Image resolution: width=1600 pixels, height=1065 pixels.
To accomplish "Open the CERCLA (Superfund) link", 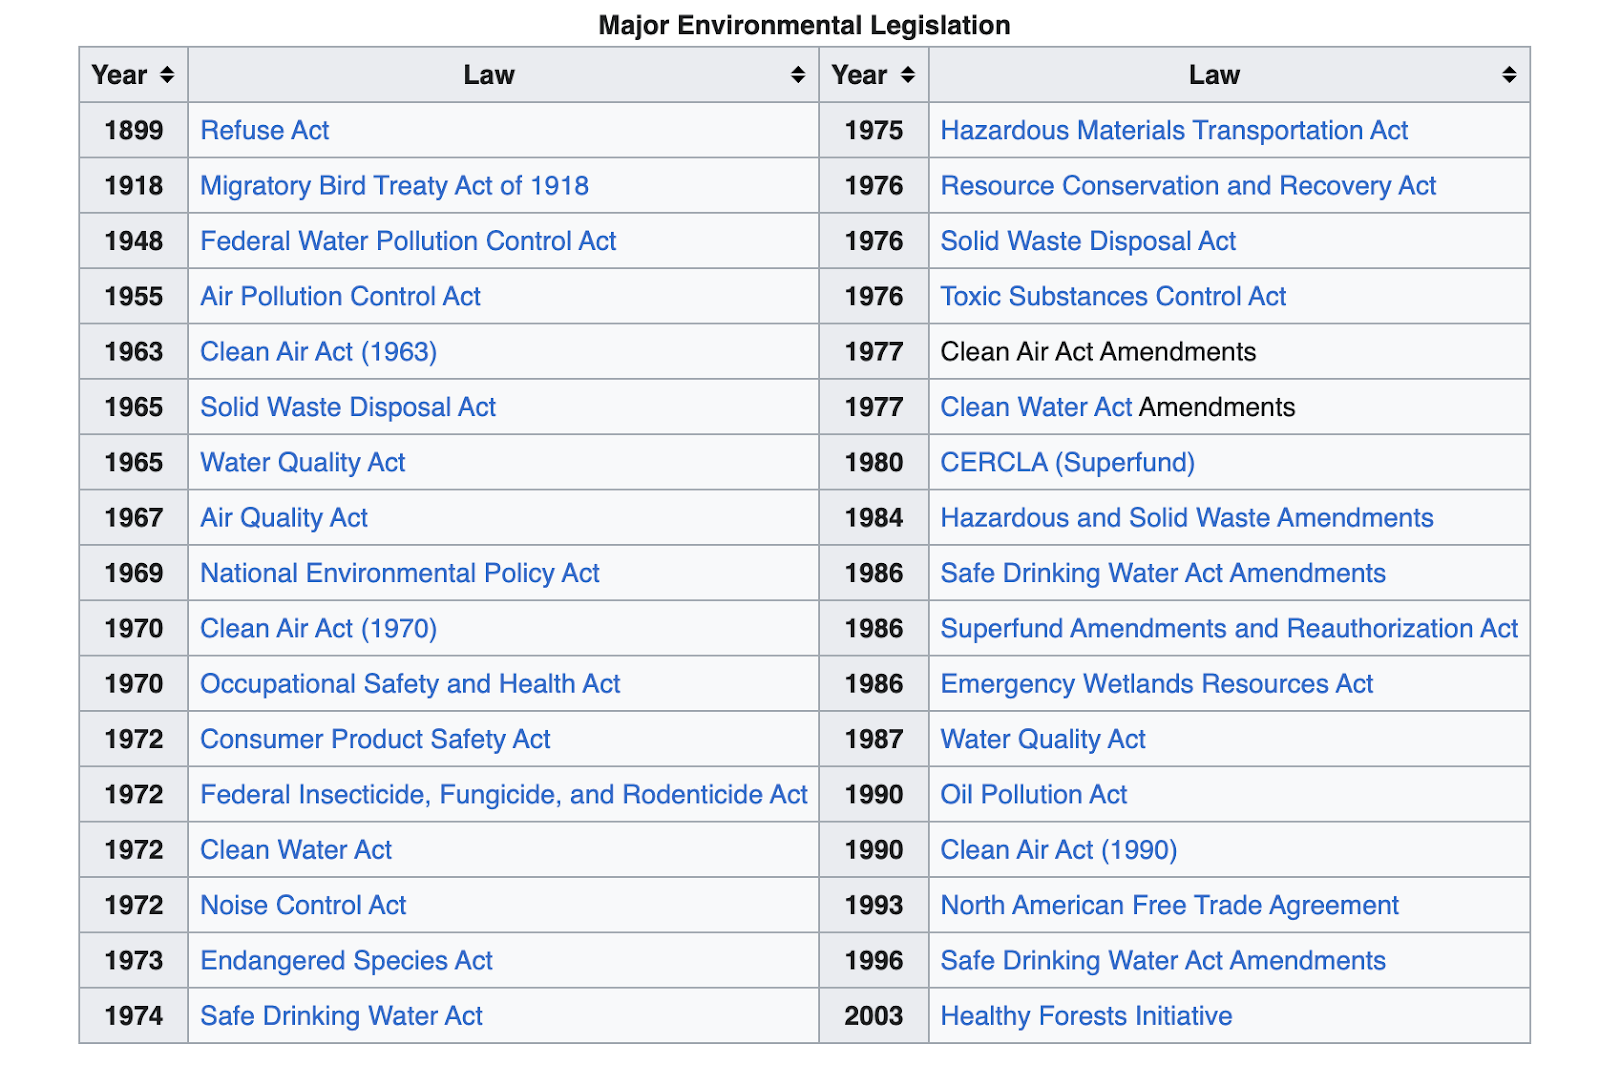I will point(1067,463).
